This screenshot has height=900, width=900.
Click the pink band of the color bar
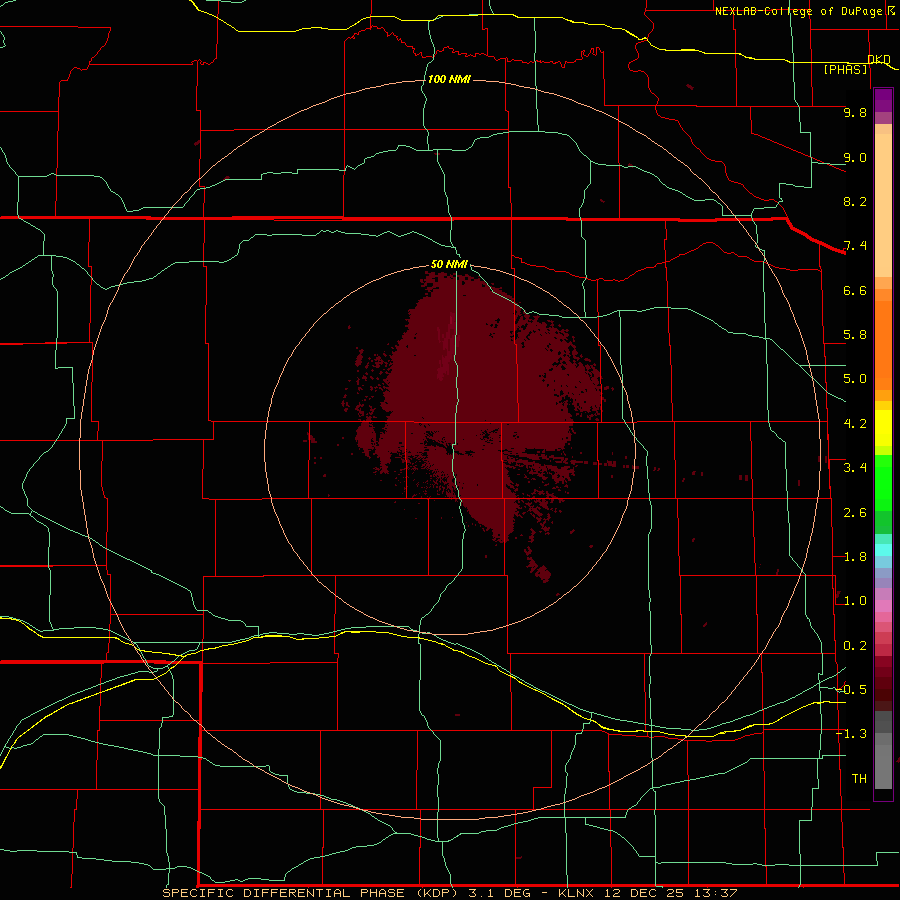[883, 606]
